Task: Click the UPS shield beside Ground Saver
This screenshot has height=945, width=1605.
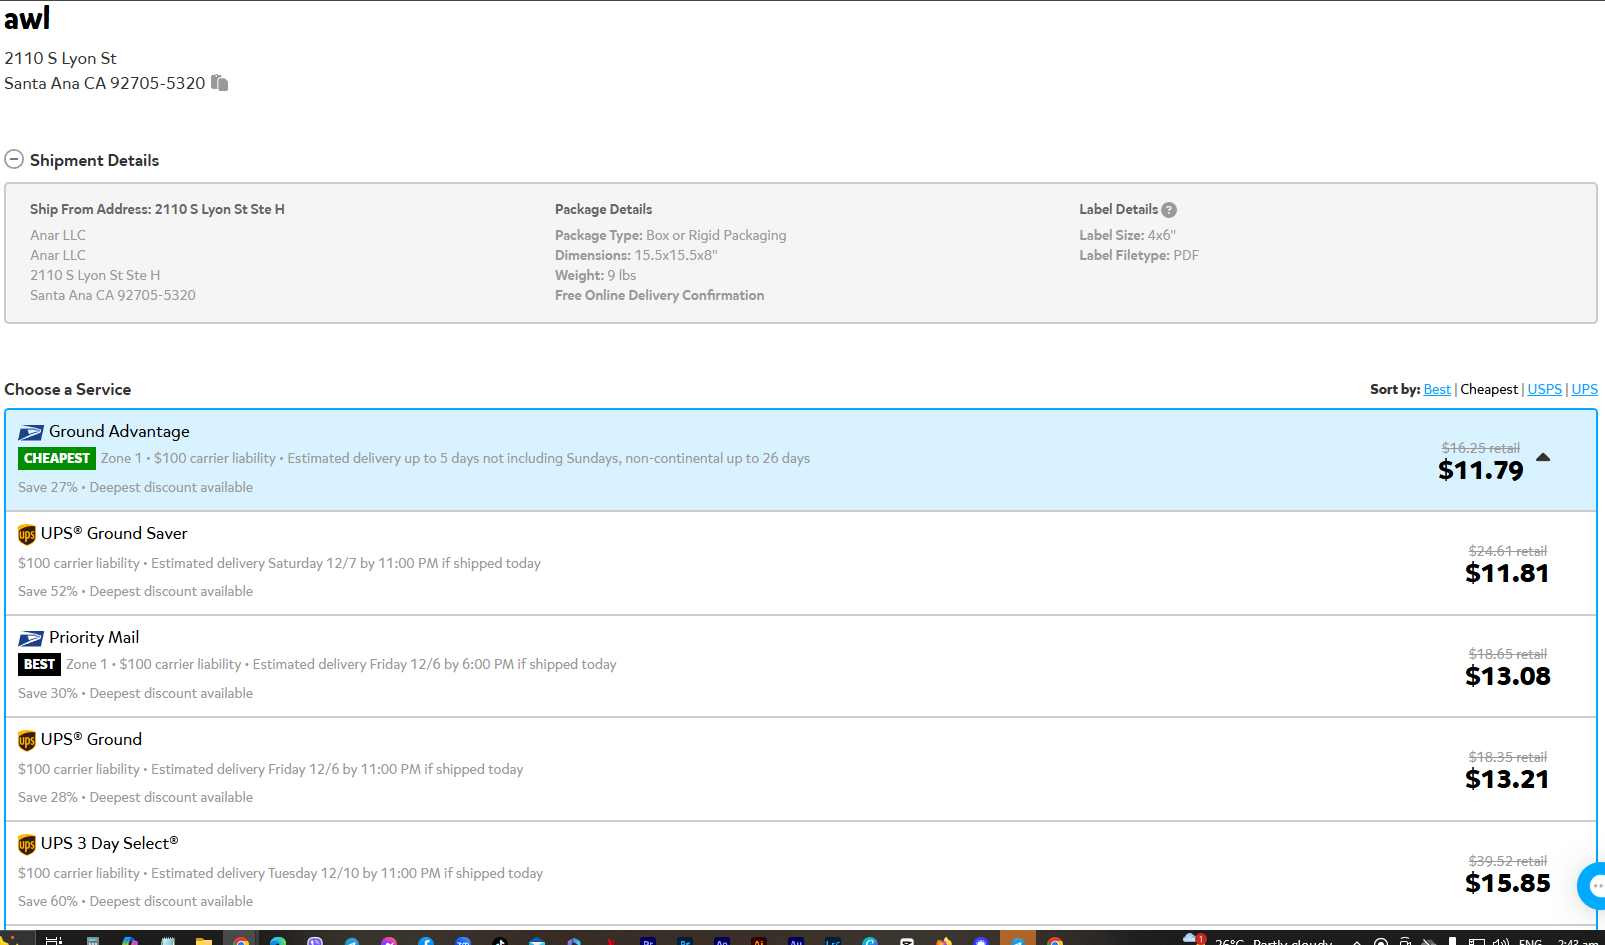Action: click(x=27, y=535)
